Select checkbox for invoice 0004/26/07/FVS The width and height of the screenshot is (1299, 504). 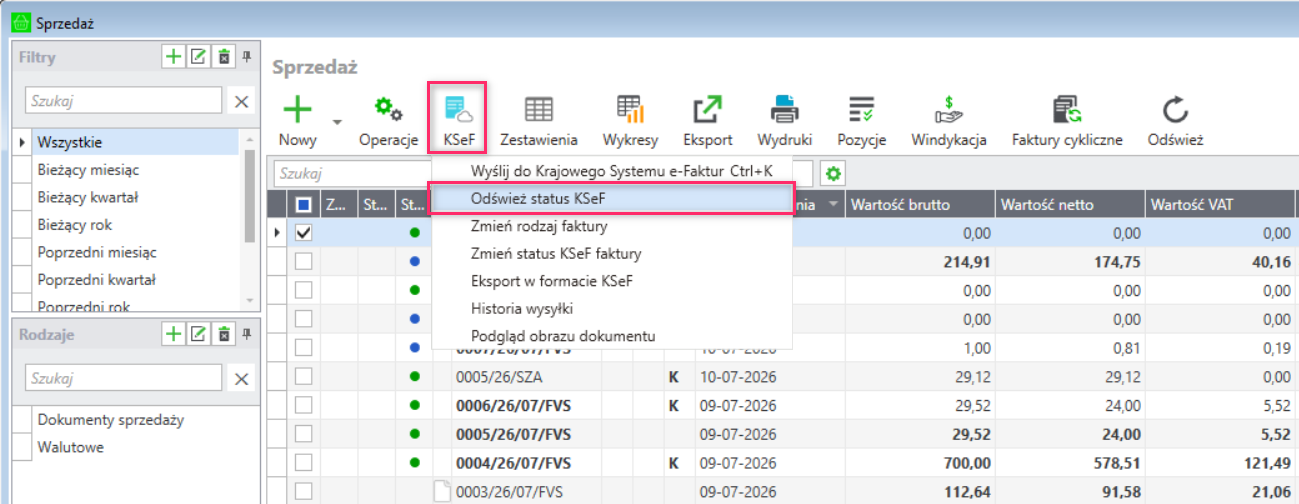coord(304,463)
